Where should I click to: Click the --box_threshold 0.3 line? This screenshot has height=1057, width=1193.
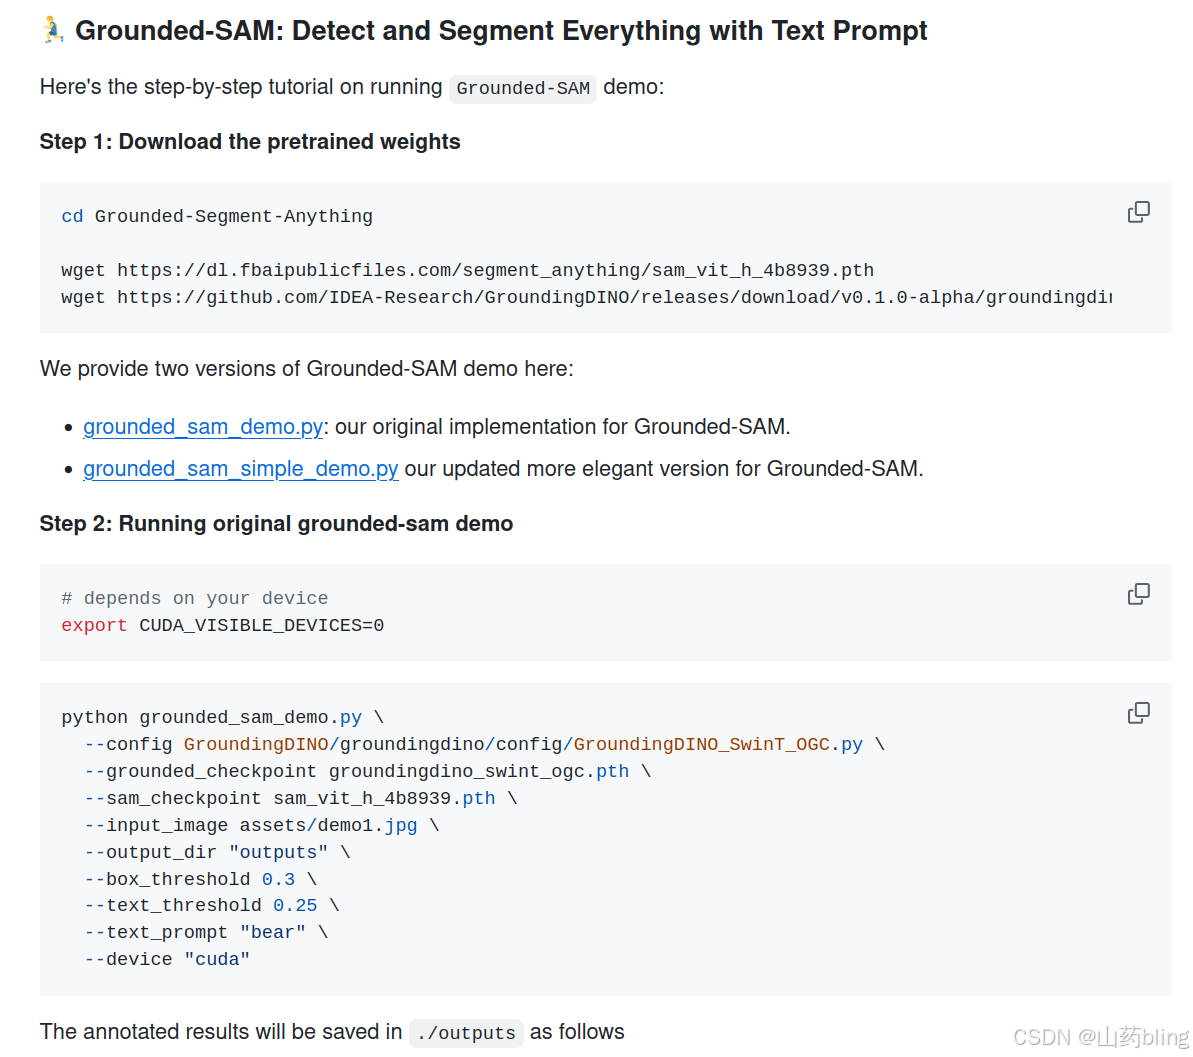pos(200,880)
